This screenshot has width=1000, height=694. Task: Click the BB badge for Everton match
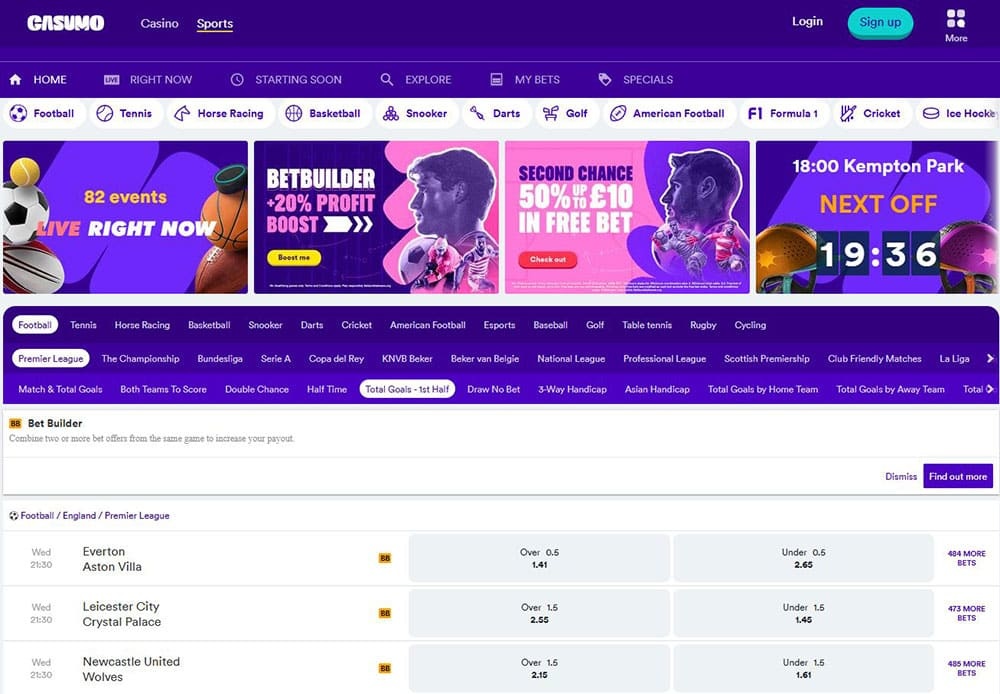click(x=385, y=558)
